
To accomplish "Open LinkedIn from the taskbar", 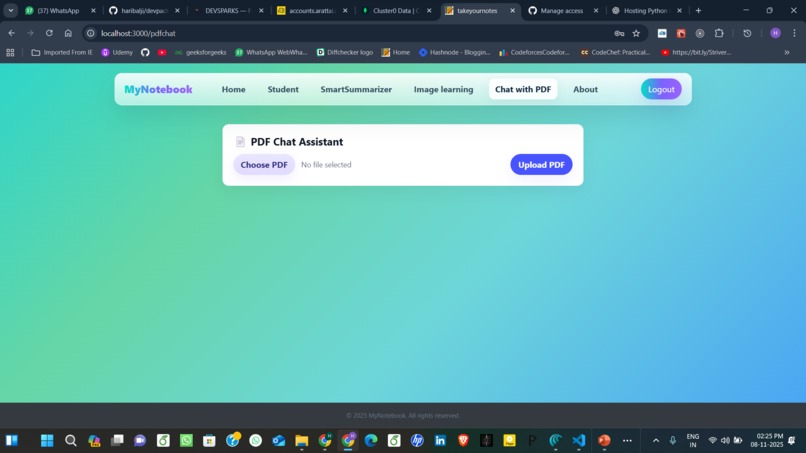I will click(441, 441).
